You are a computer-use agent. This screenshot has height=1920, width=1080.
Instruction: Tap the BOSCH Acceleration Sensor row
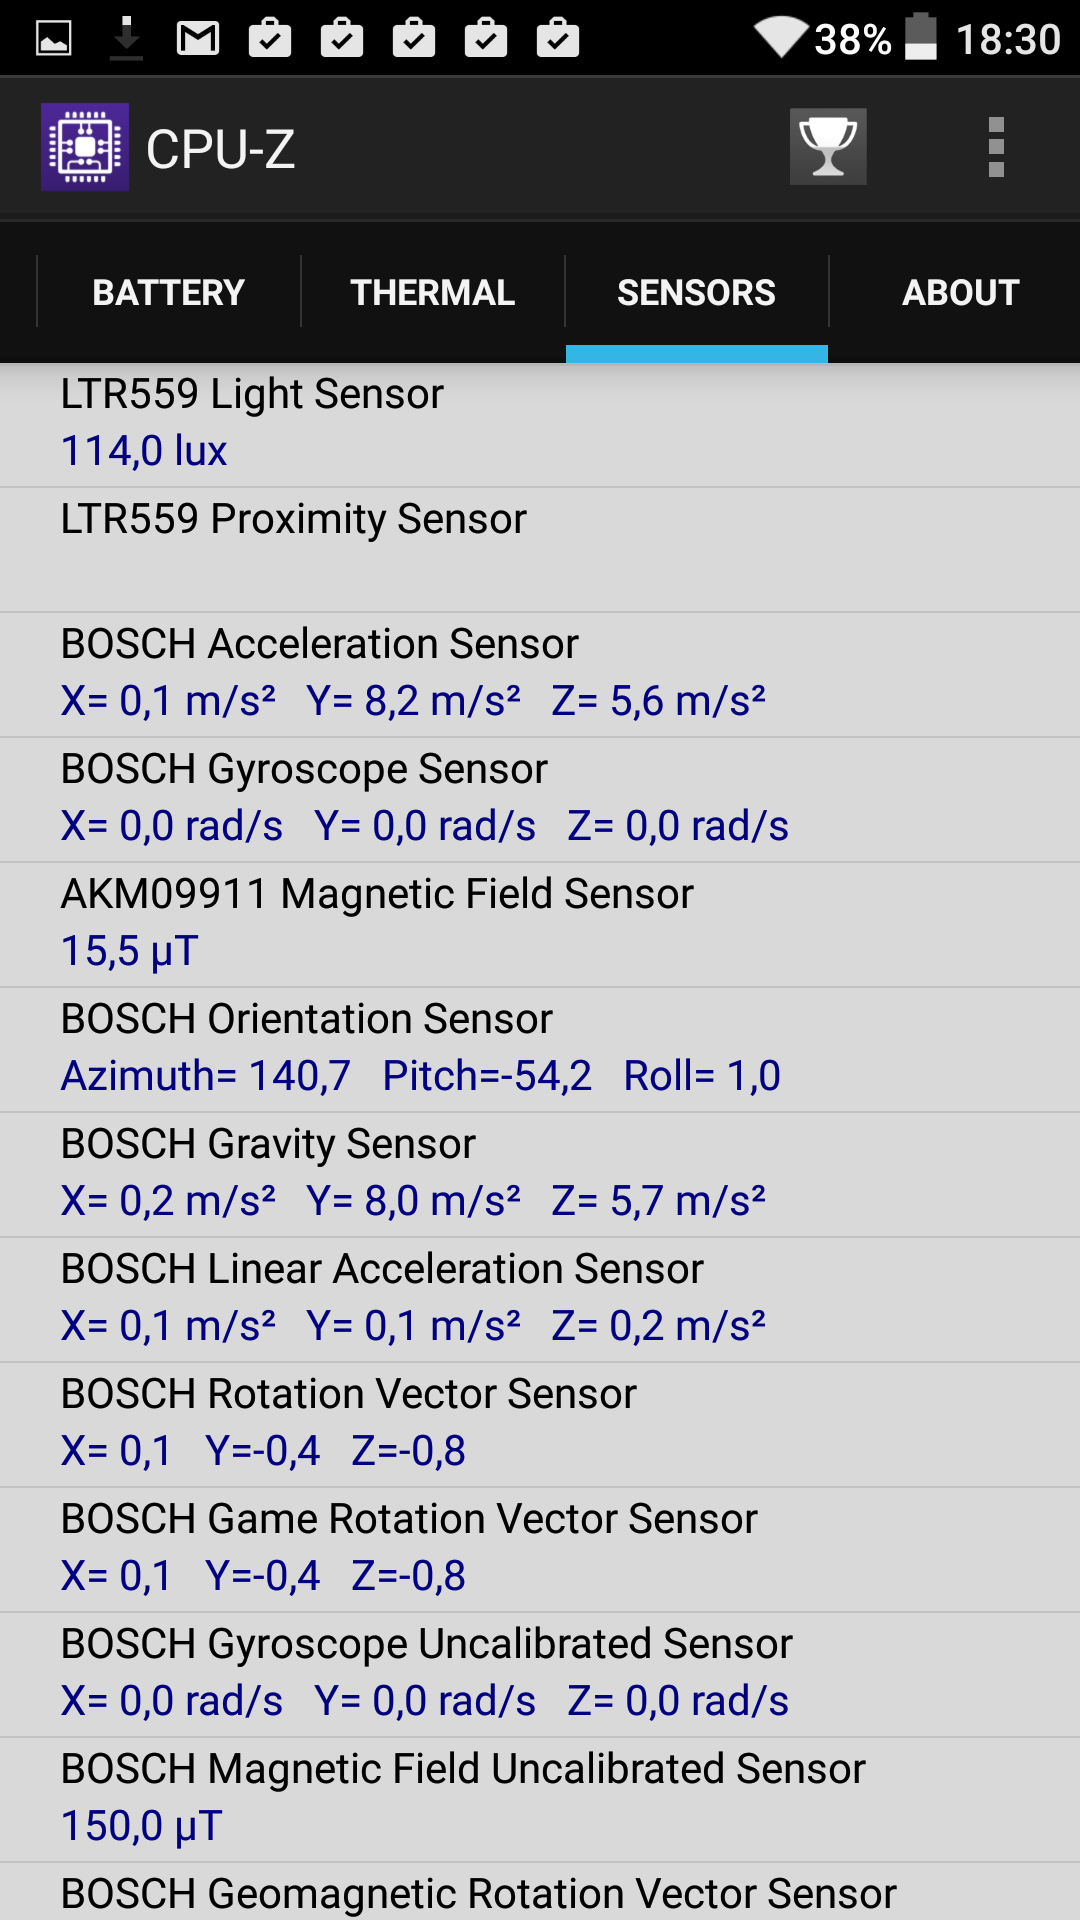[540, 675]
